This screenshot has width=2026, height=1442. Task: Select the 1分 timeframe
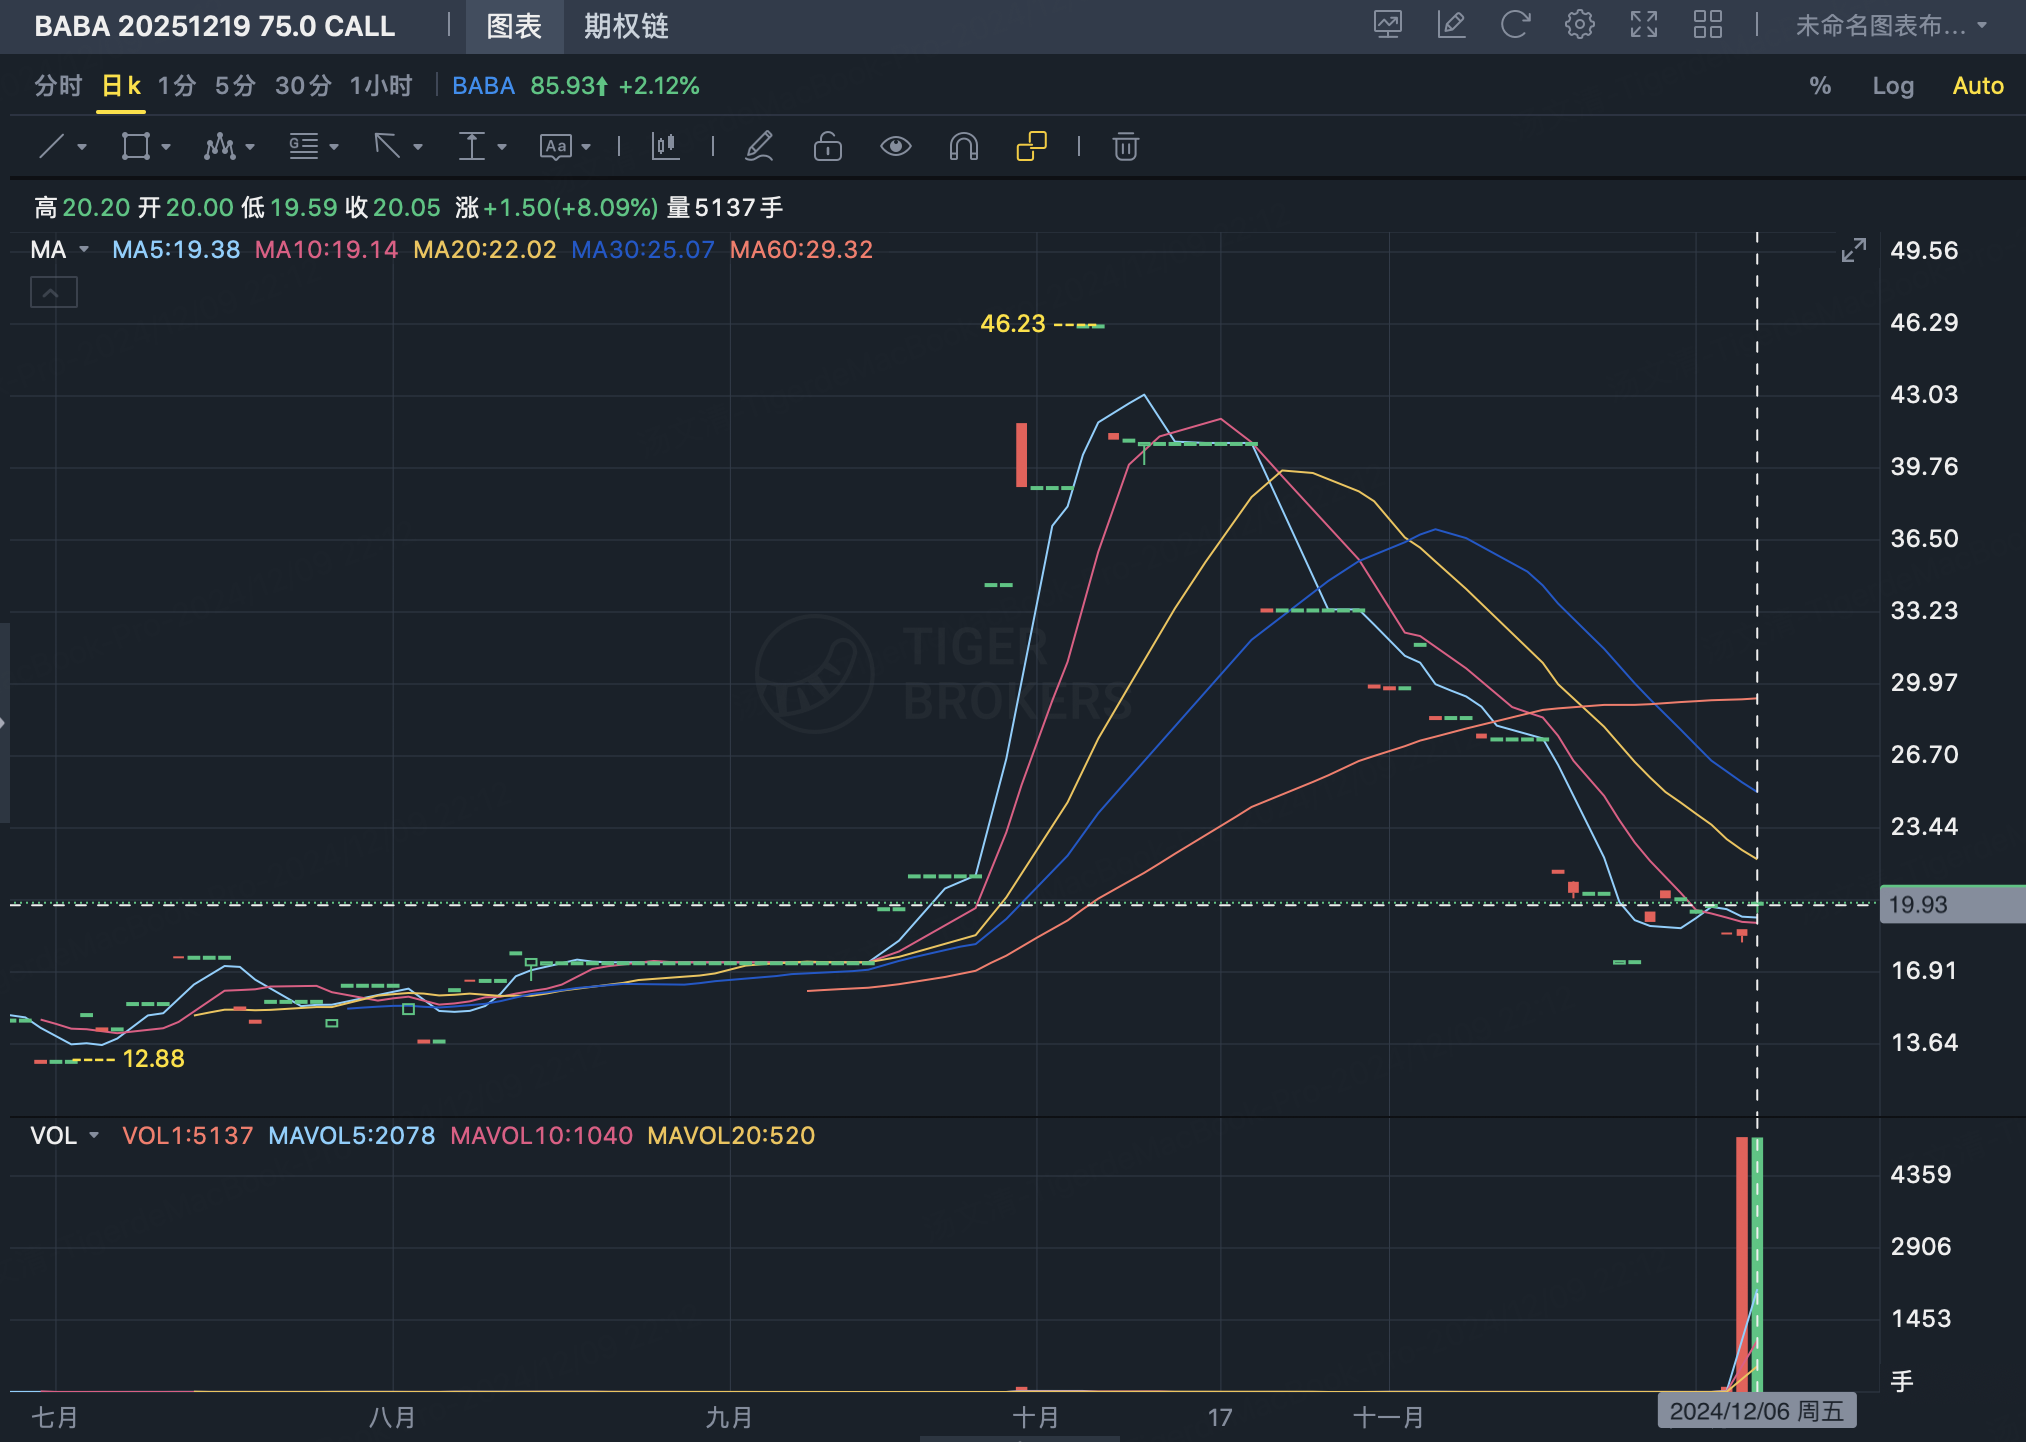177,86
